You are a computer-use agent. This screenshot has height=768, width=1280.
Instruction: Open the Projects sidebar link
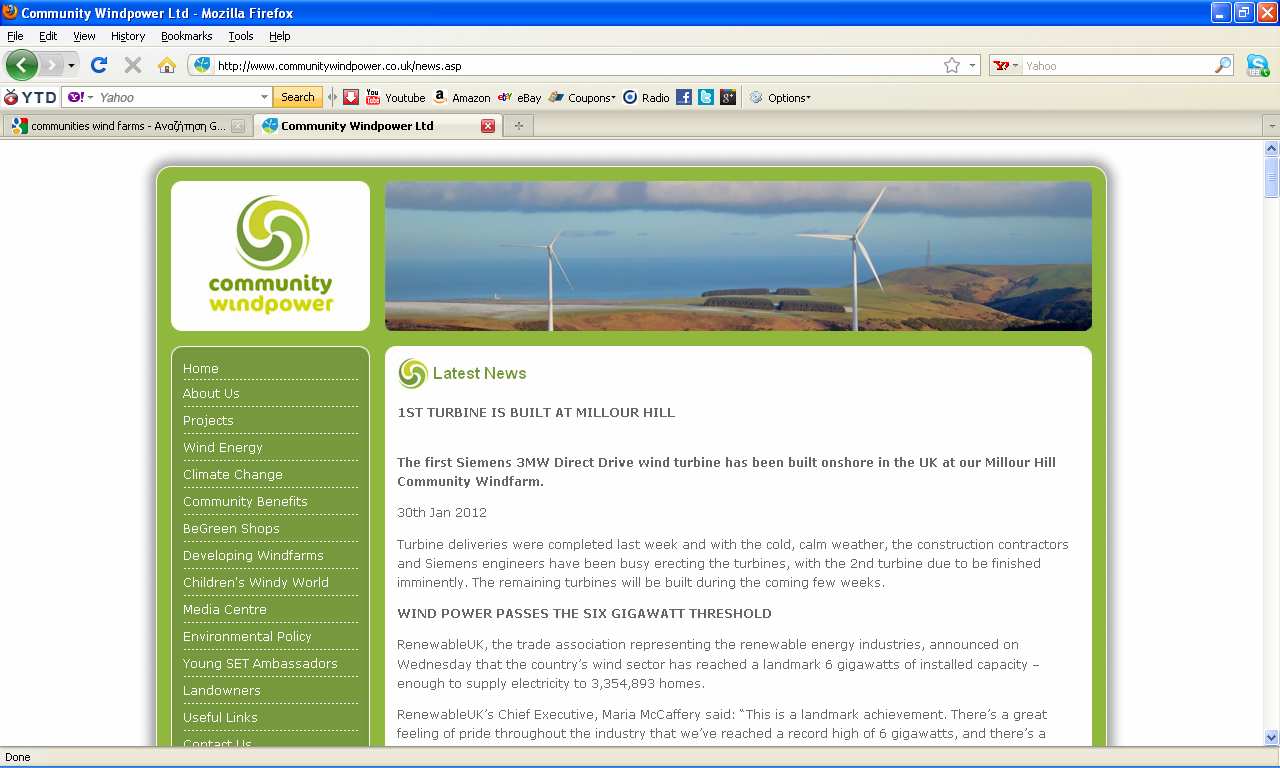tap(208, 421)
